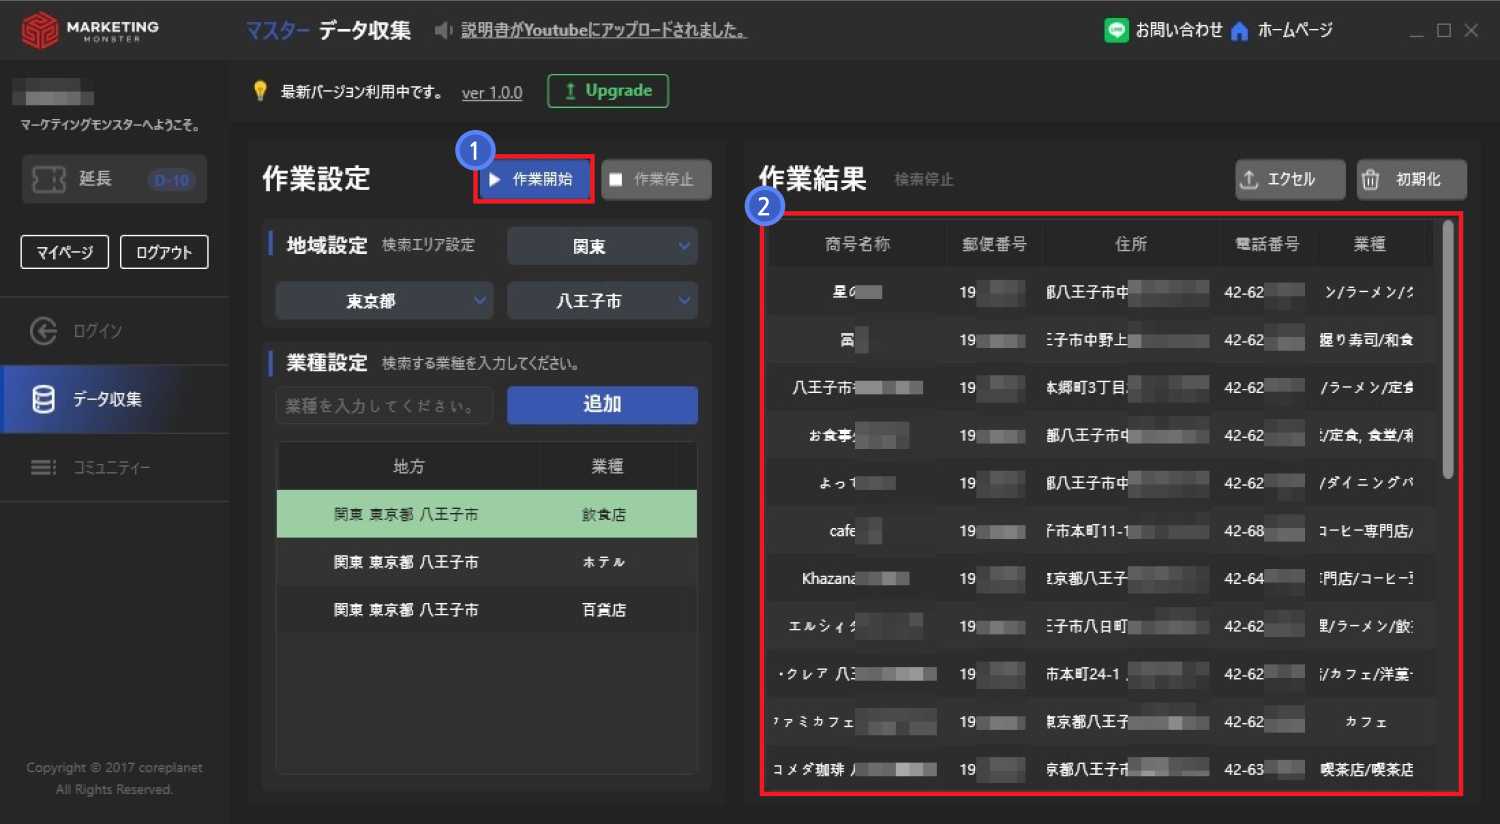Open the 関東 region dropdown
This screenshot has height=824, width=1500.
[x=602, y=246]
